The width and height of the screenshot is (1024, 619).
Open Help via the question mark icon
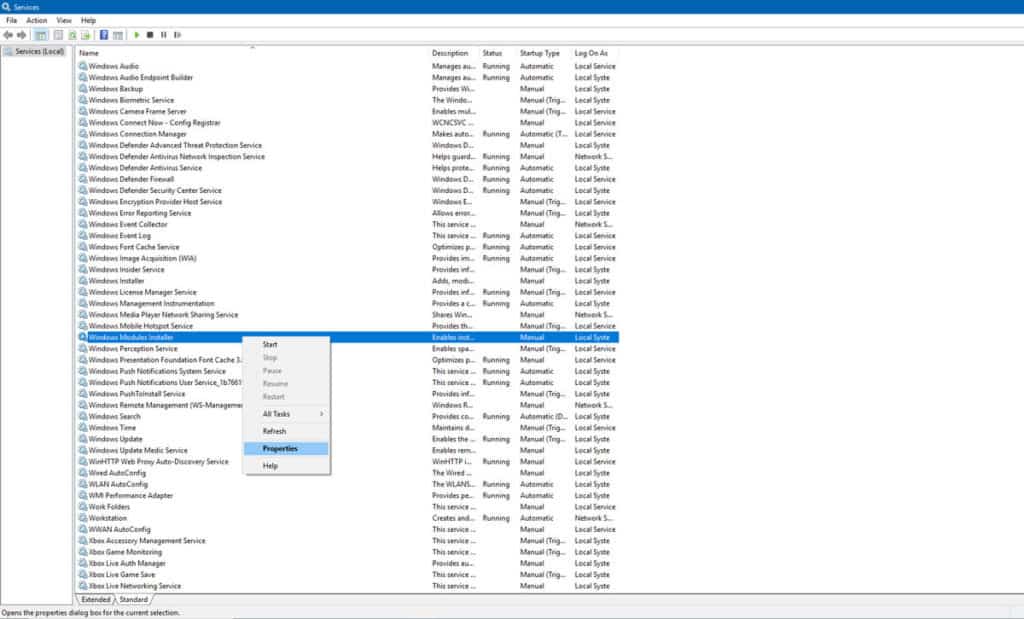pyautogui.click(x=104, y=35)
